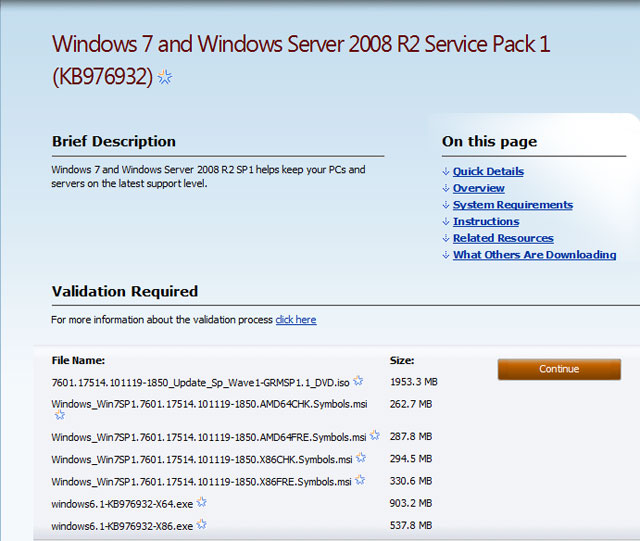Click the 262.7 MB size value
Viewport: 640px width, 541px height.
[411, 404]
